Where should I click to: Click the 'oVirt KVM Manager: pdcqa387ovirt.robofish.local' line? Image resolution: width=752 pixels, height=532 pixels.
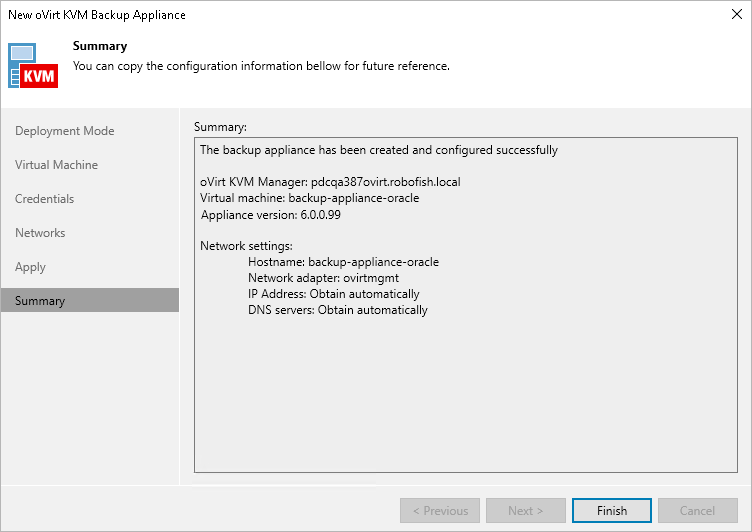pyautogui.click(x=330, y=182)
